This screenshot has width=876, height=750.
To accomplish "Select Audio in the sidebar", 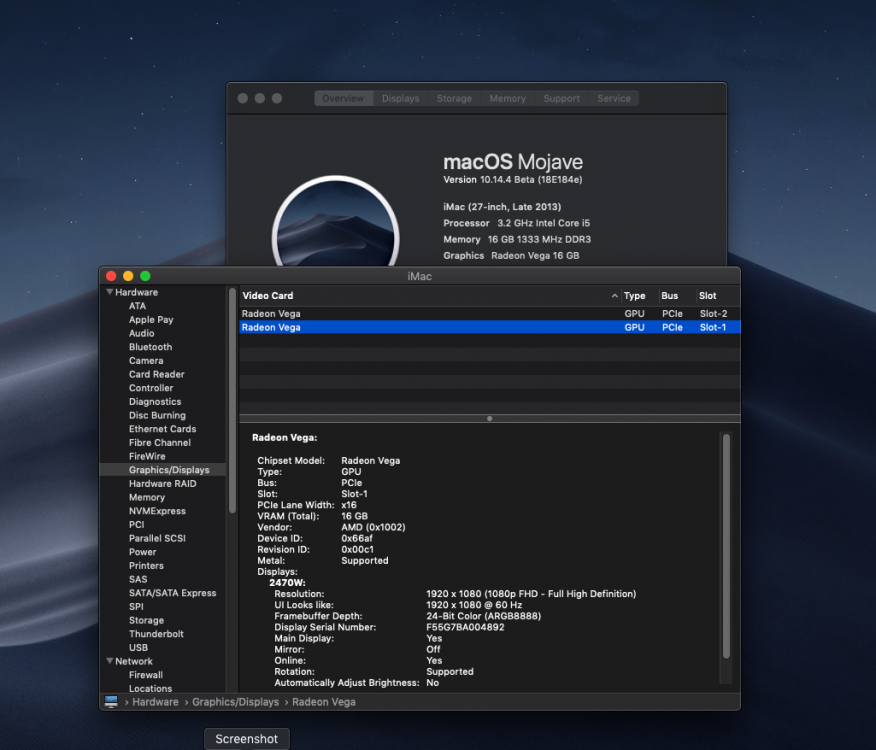I will click(x=141, y=333).
